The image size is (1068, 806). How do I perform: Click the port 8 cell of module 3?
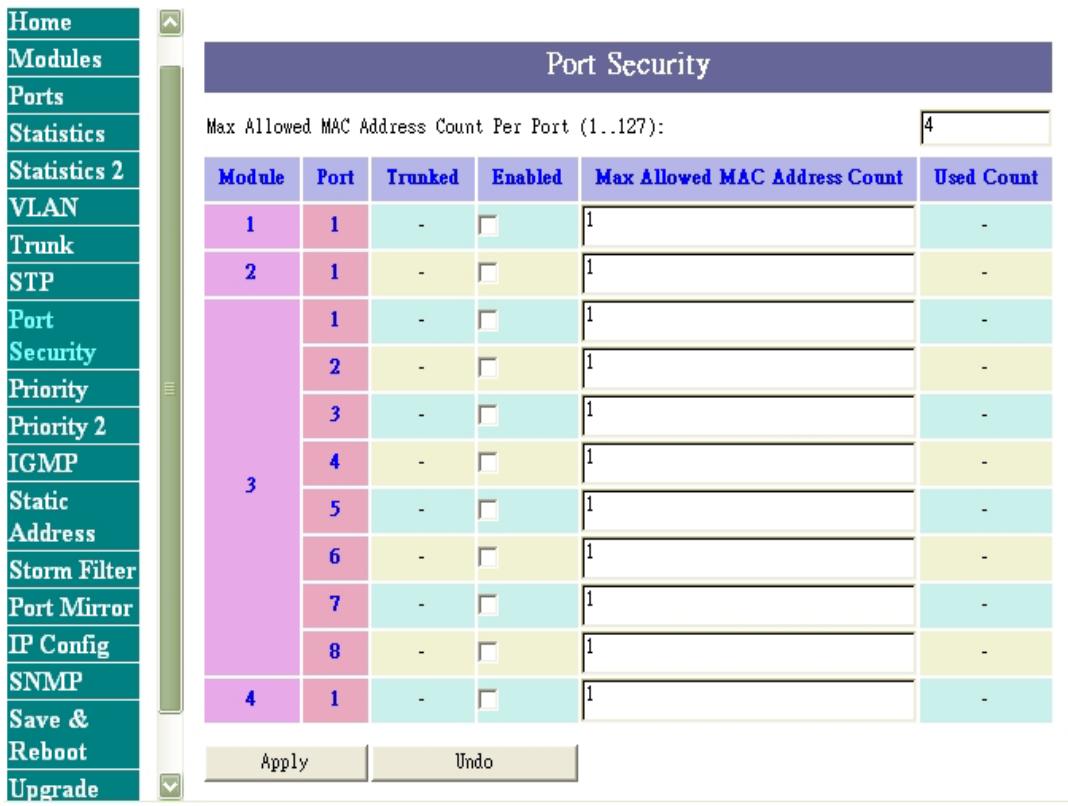pyautogui.click(x=335, y=652)
